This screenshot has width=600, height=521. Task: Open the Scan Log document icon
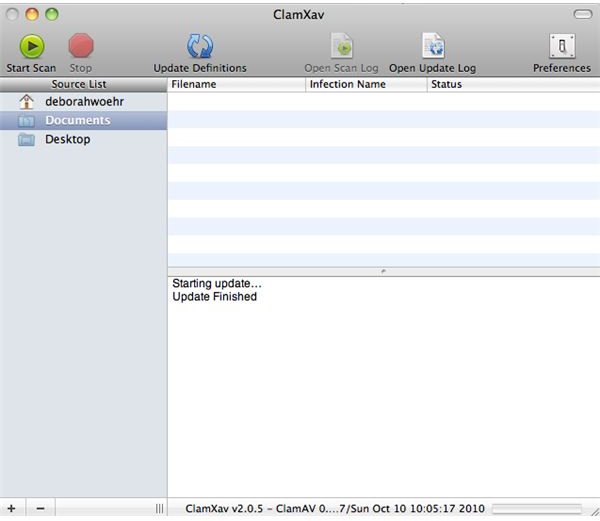click(x=341, y=46)
